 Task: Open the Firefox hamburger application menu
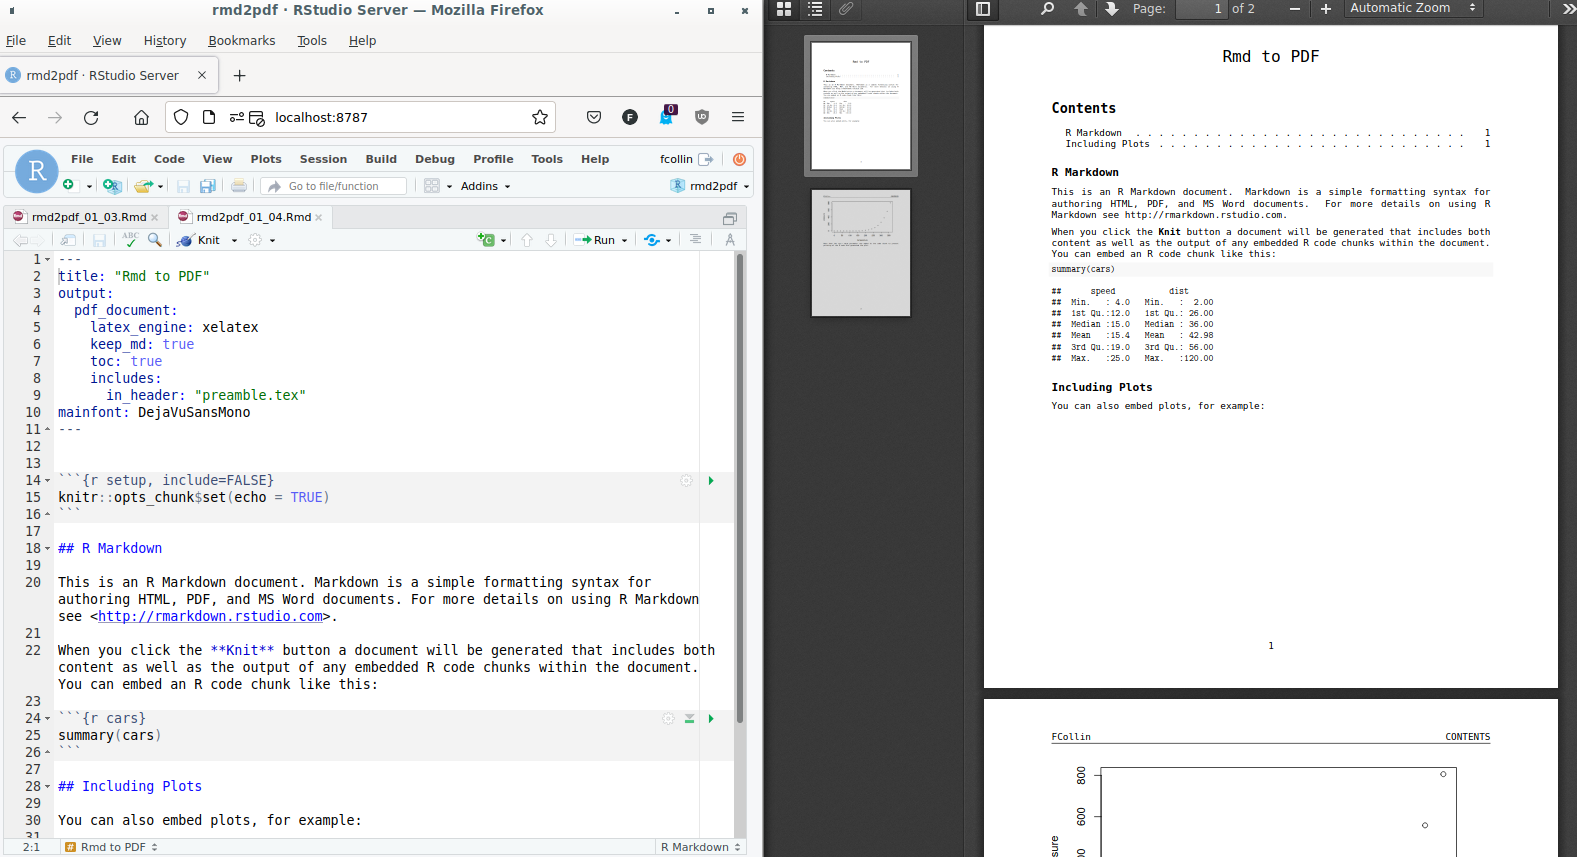click(x=738, y=117)
